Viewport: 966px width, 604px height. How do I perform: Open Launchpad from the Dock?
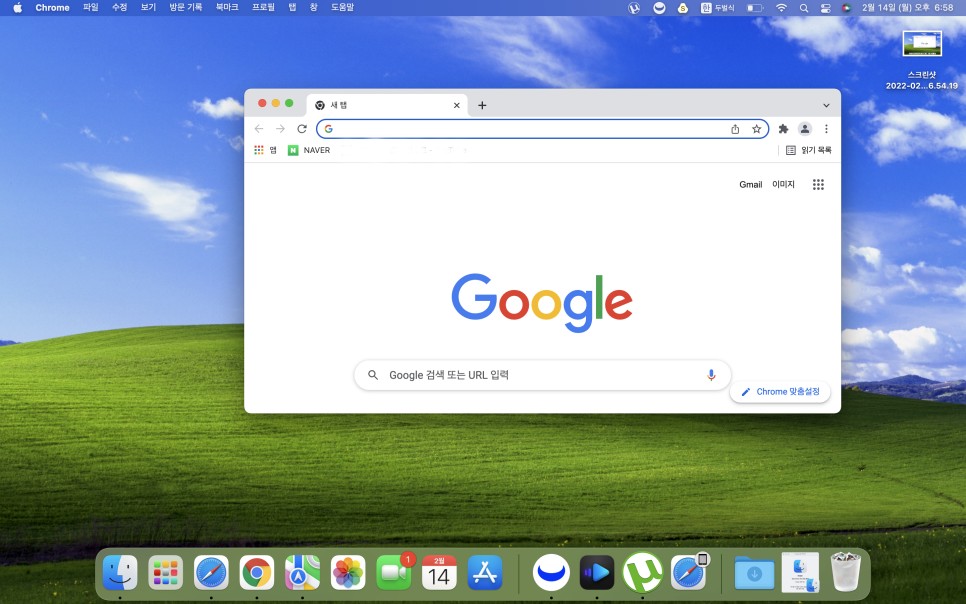[x=166, y=573]
